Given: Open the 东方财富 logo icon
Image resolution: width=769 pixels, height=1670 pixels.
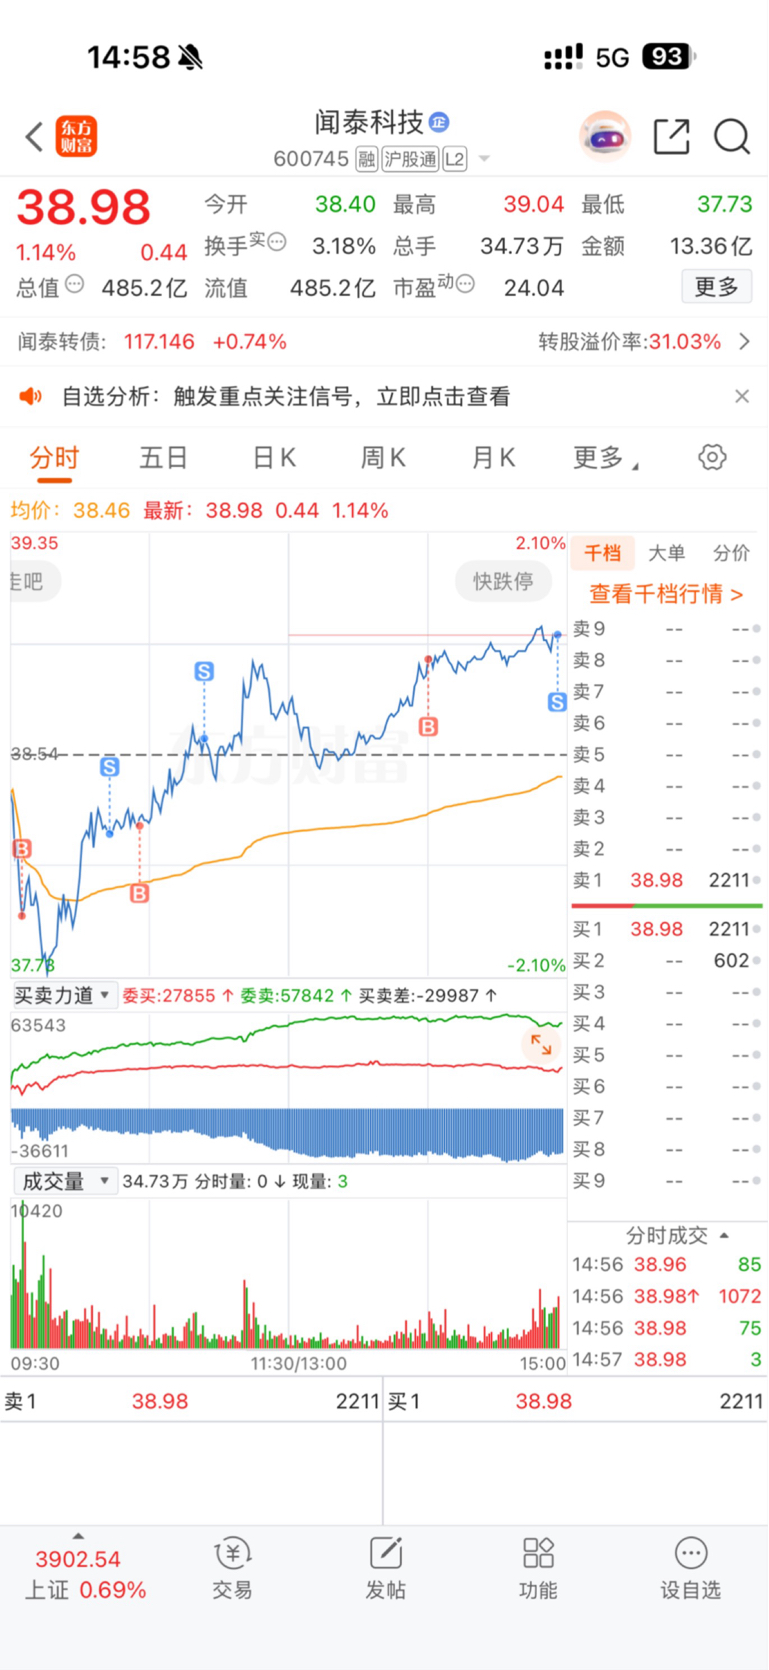Looking at the screenshot, I should click(76, 136).
